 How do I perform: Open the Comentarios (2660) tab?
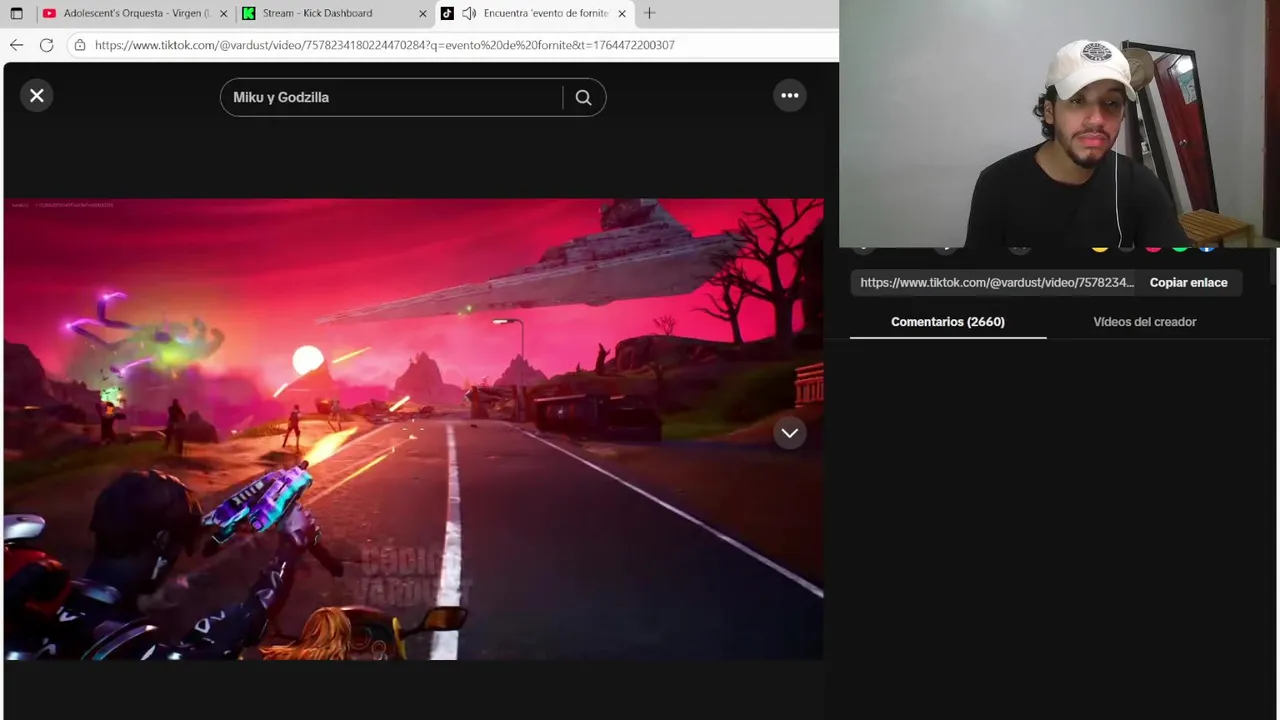coord(948,322)
